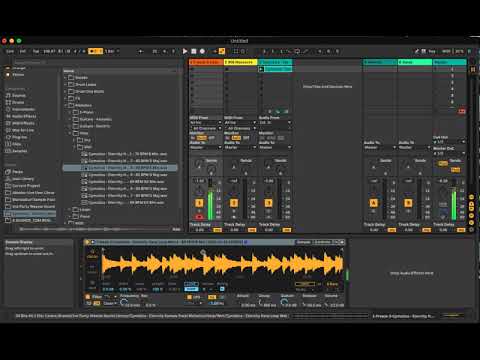Viewport: 480px width, 360px height.
Task: Toggle return B activator button
Action: [x=408, y=203]
